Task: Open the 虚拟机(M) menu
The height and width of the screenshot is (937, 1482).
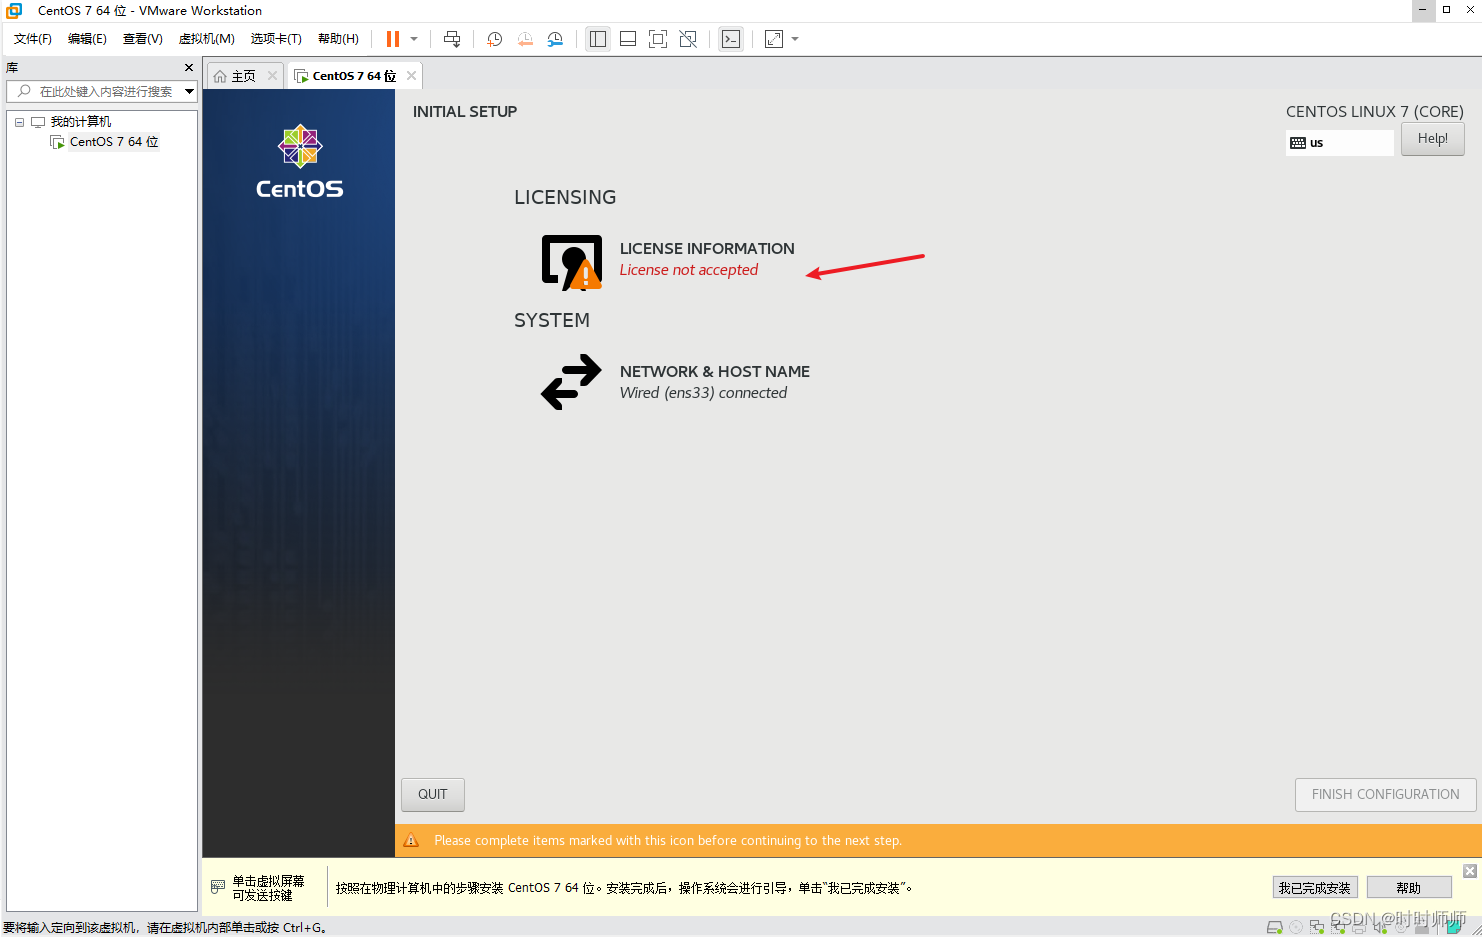Action: pos(207,39)
